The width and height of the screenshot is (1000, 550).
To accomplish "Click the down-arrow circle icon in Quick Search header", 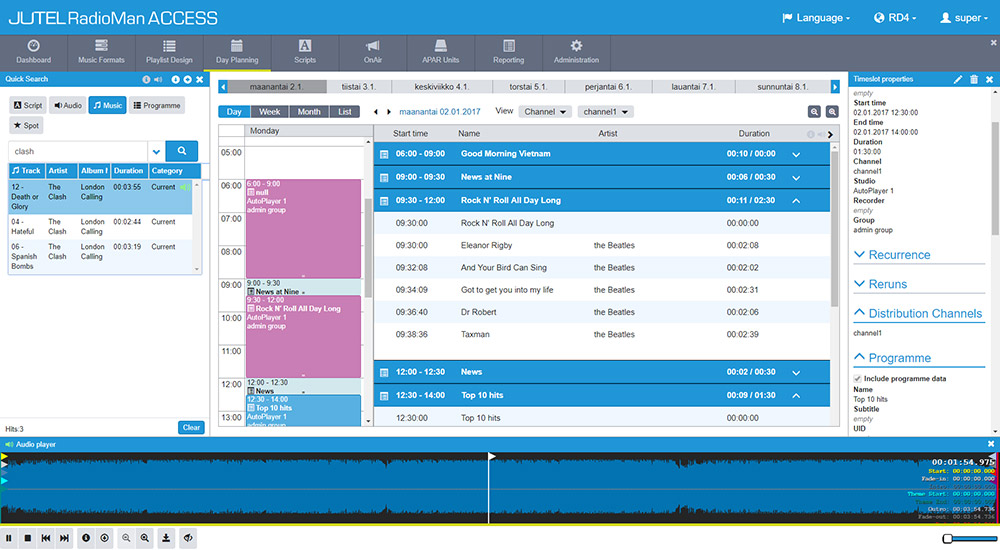I will (x=175, y=79).
